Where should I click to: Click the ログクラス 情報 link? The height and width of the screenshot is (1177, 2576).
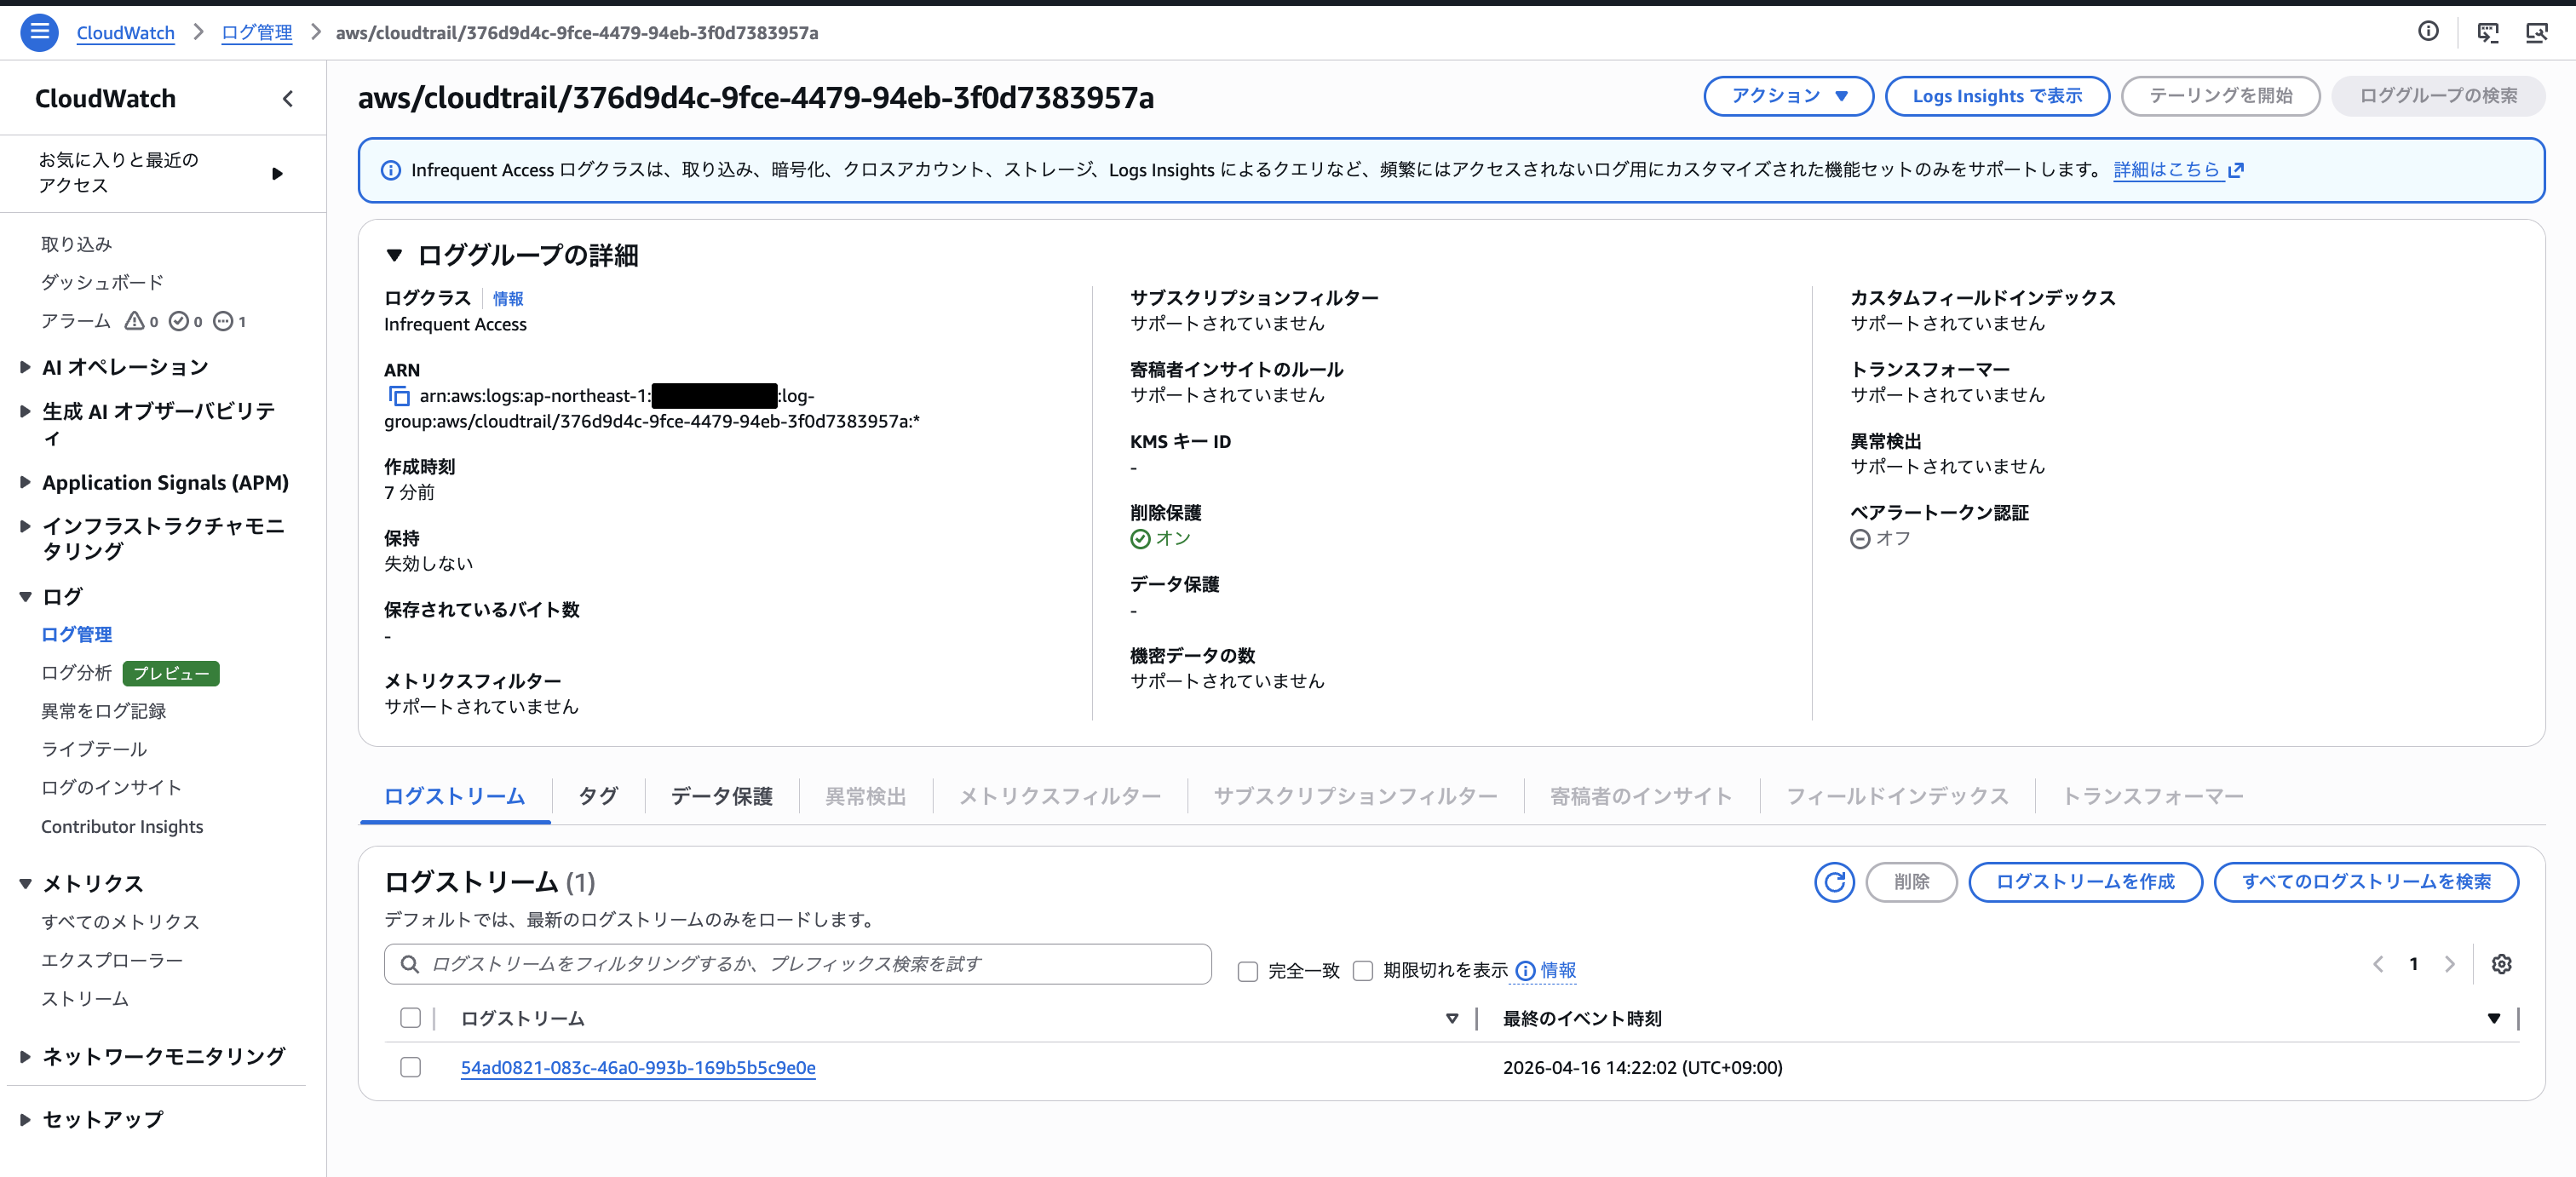[508, 298]
